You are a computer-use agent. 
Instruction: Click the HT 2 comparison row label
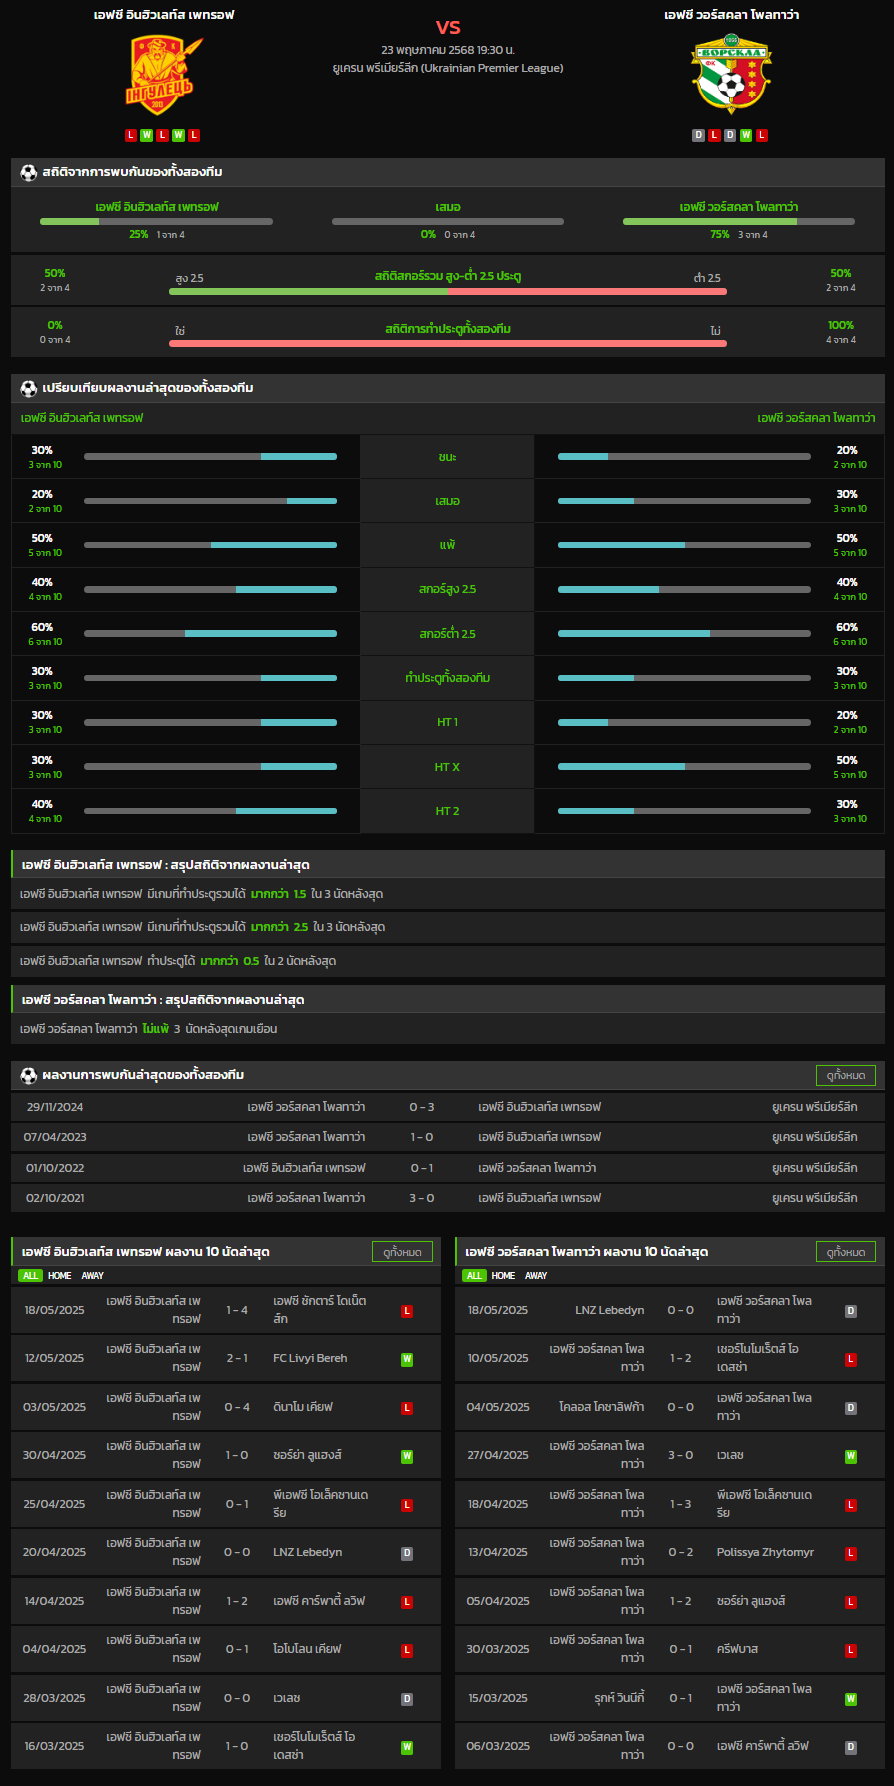click(447, 811)
